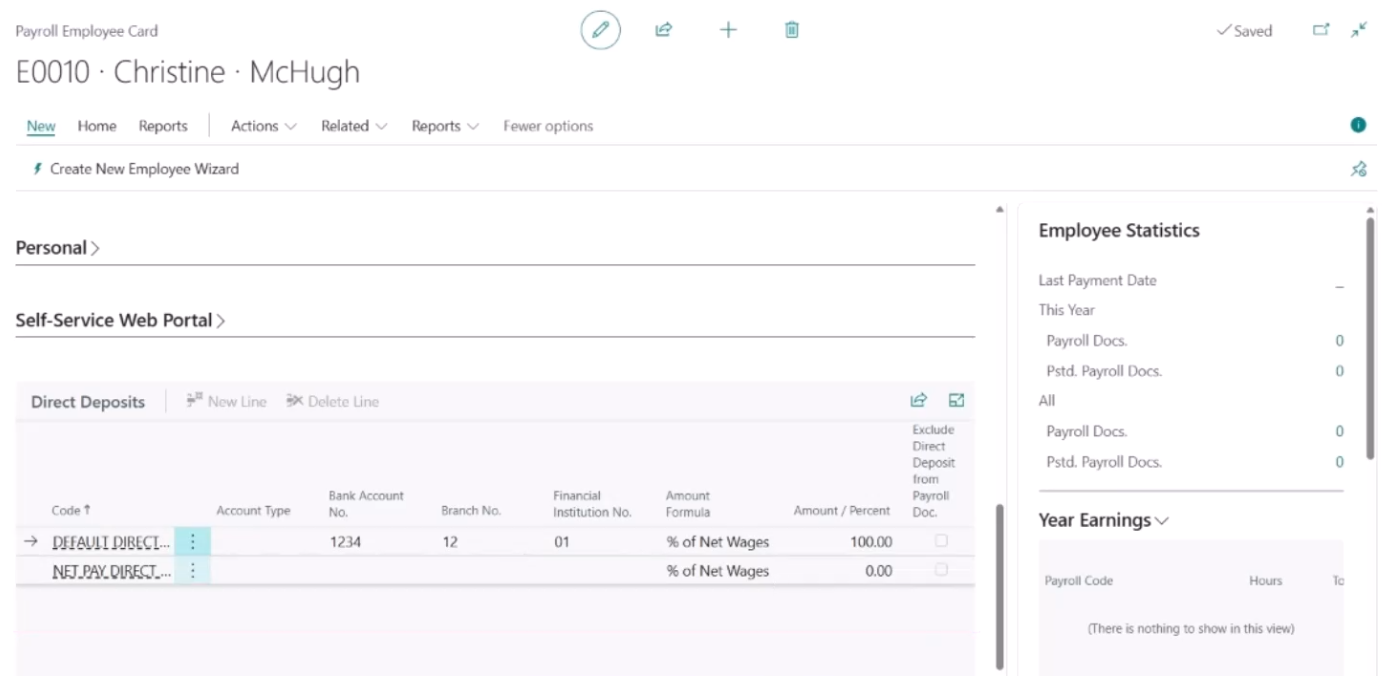Viewport: 1390px width, 676px height.
Task: Click the Payroll Code column in Year Earnings
Action: click(1078, 580)
